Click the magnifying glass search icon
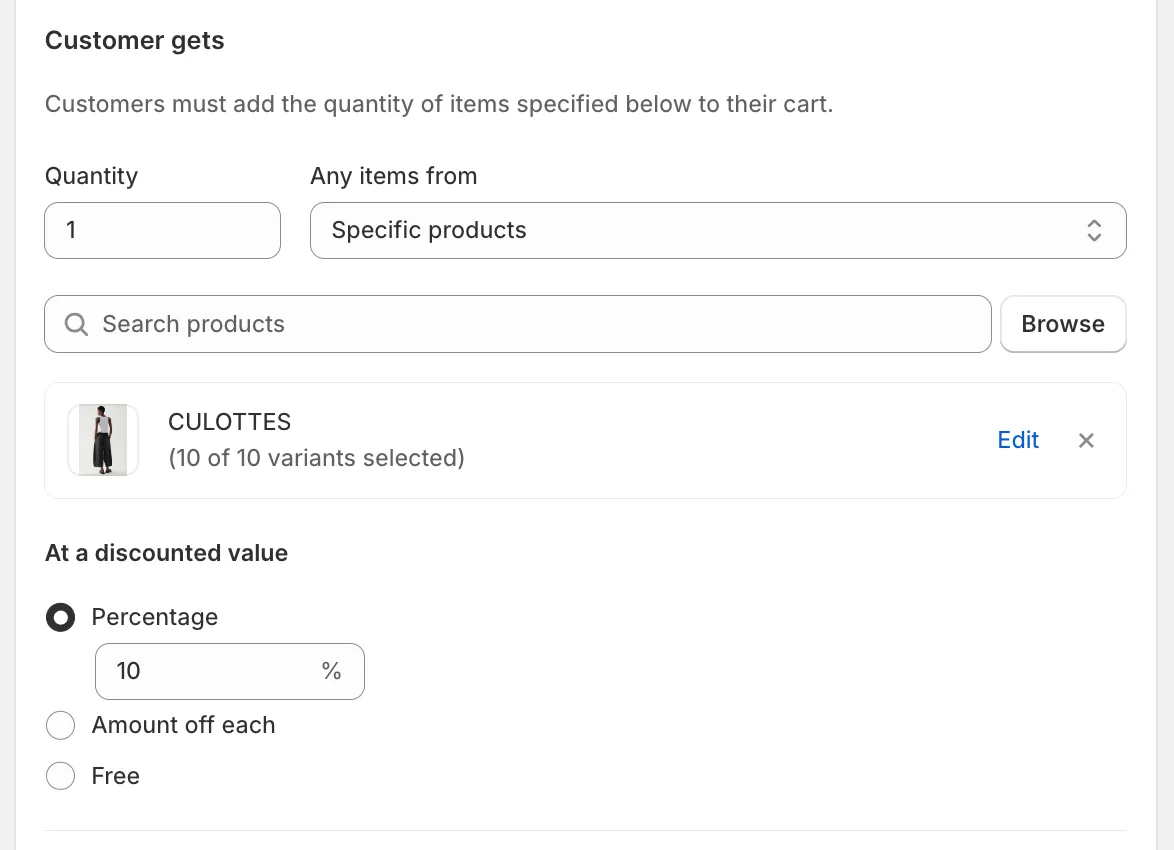Image resolution: width=1174 pixels, height=850 pixels. tap(76, 324)
